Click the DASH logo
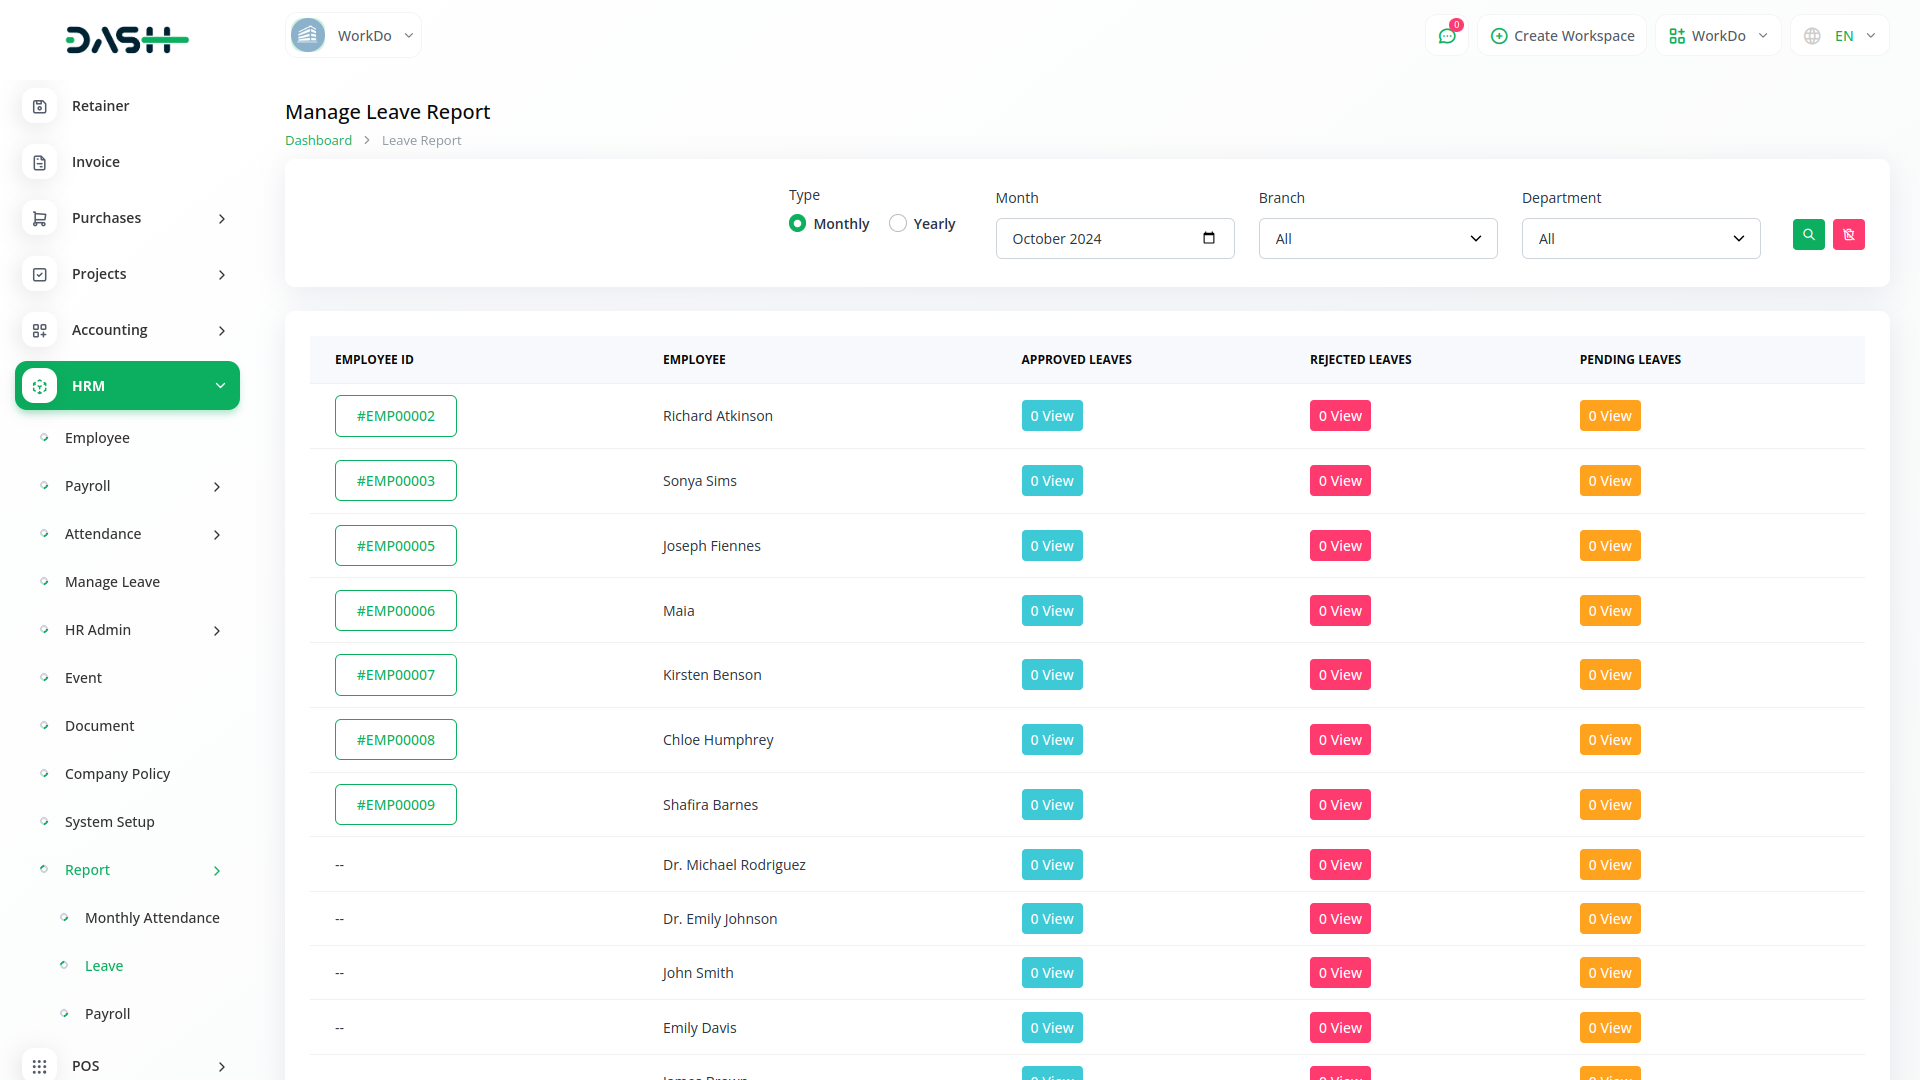1920x1080 pixels. 127,40
